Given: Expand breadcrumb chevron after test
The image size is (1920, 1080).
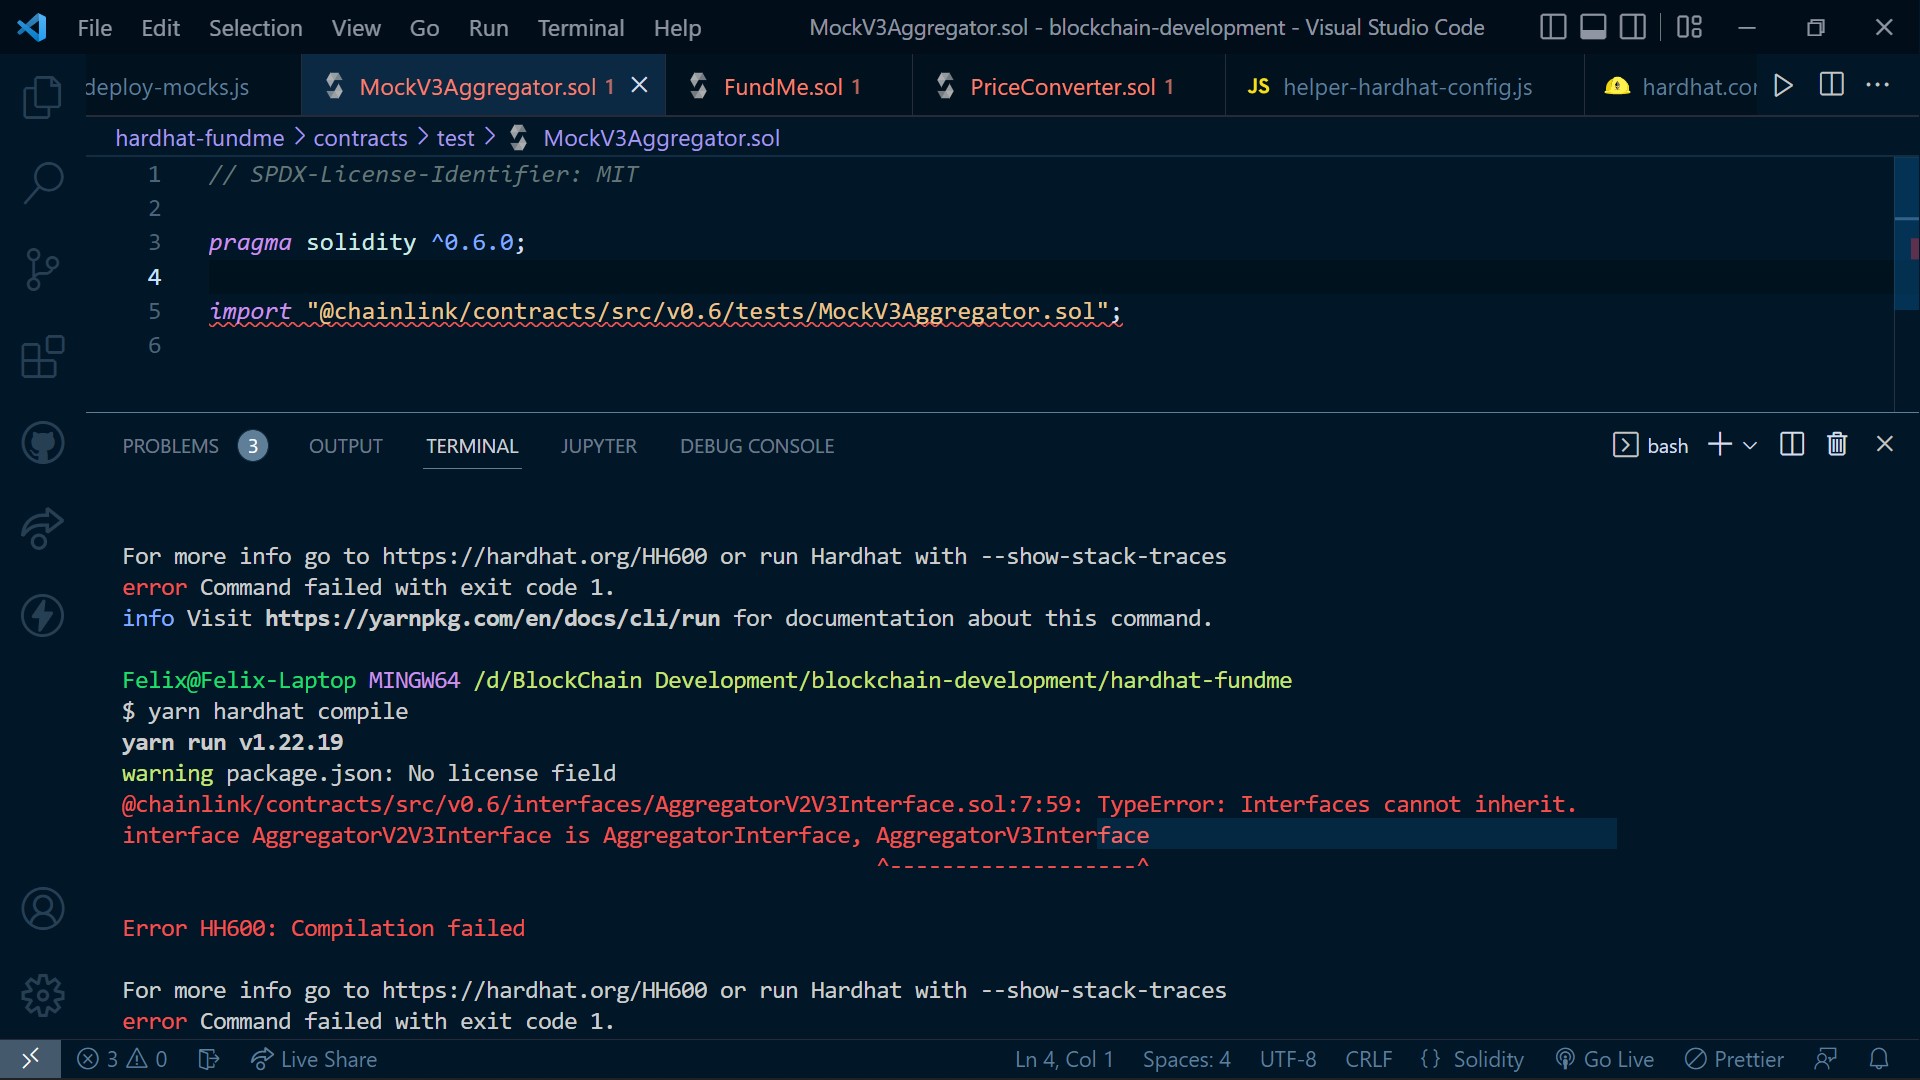Looking at the screenshot, I should coord(489,137).
